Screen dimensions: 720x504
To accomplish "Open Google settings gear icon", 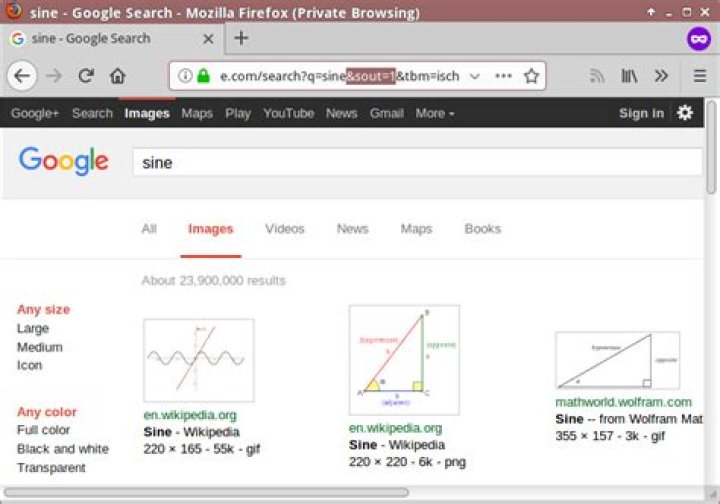I will point(685,112).
